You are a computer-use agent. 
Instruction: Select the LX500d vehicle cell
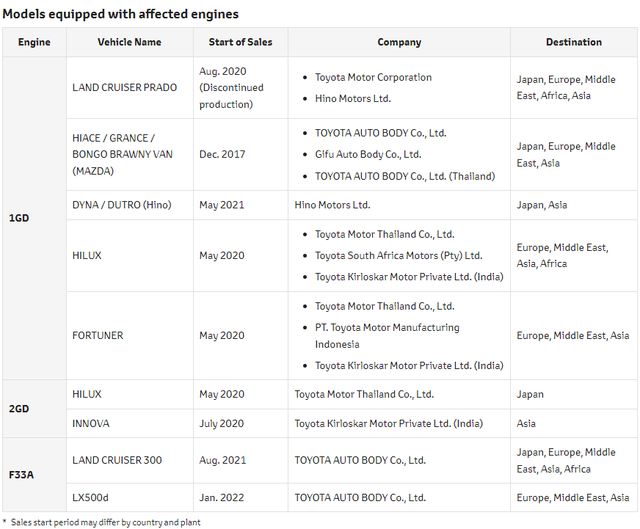91,497
